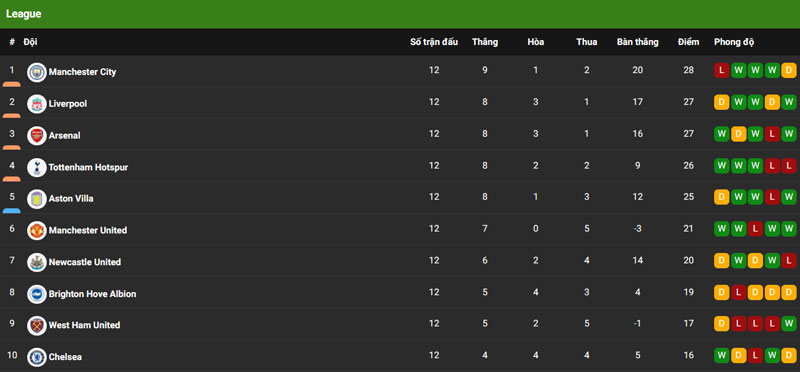This screenshot has width=800, height=372.
Task: Click the Aston Villa club crest
Action: click(x=37, y=199)
